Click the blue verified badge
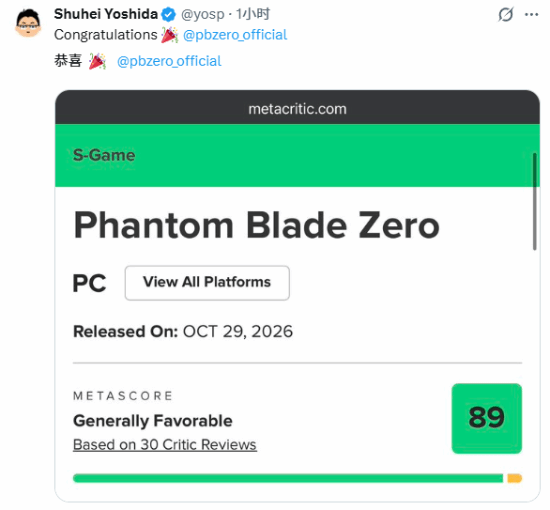Image resolution: width=550 pixels, height=510 pixels. tap(169, 14)
